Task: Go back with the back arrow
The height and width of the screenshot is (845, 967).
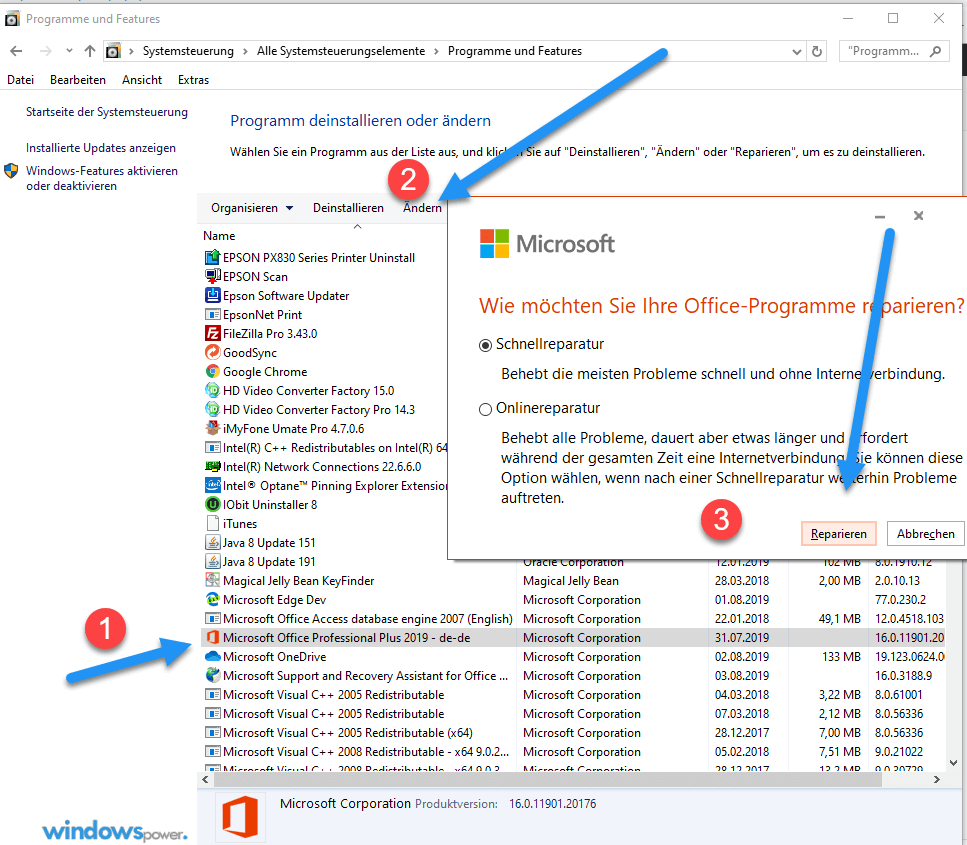Action: point(17,51)
